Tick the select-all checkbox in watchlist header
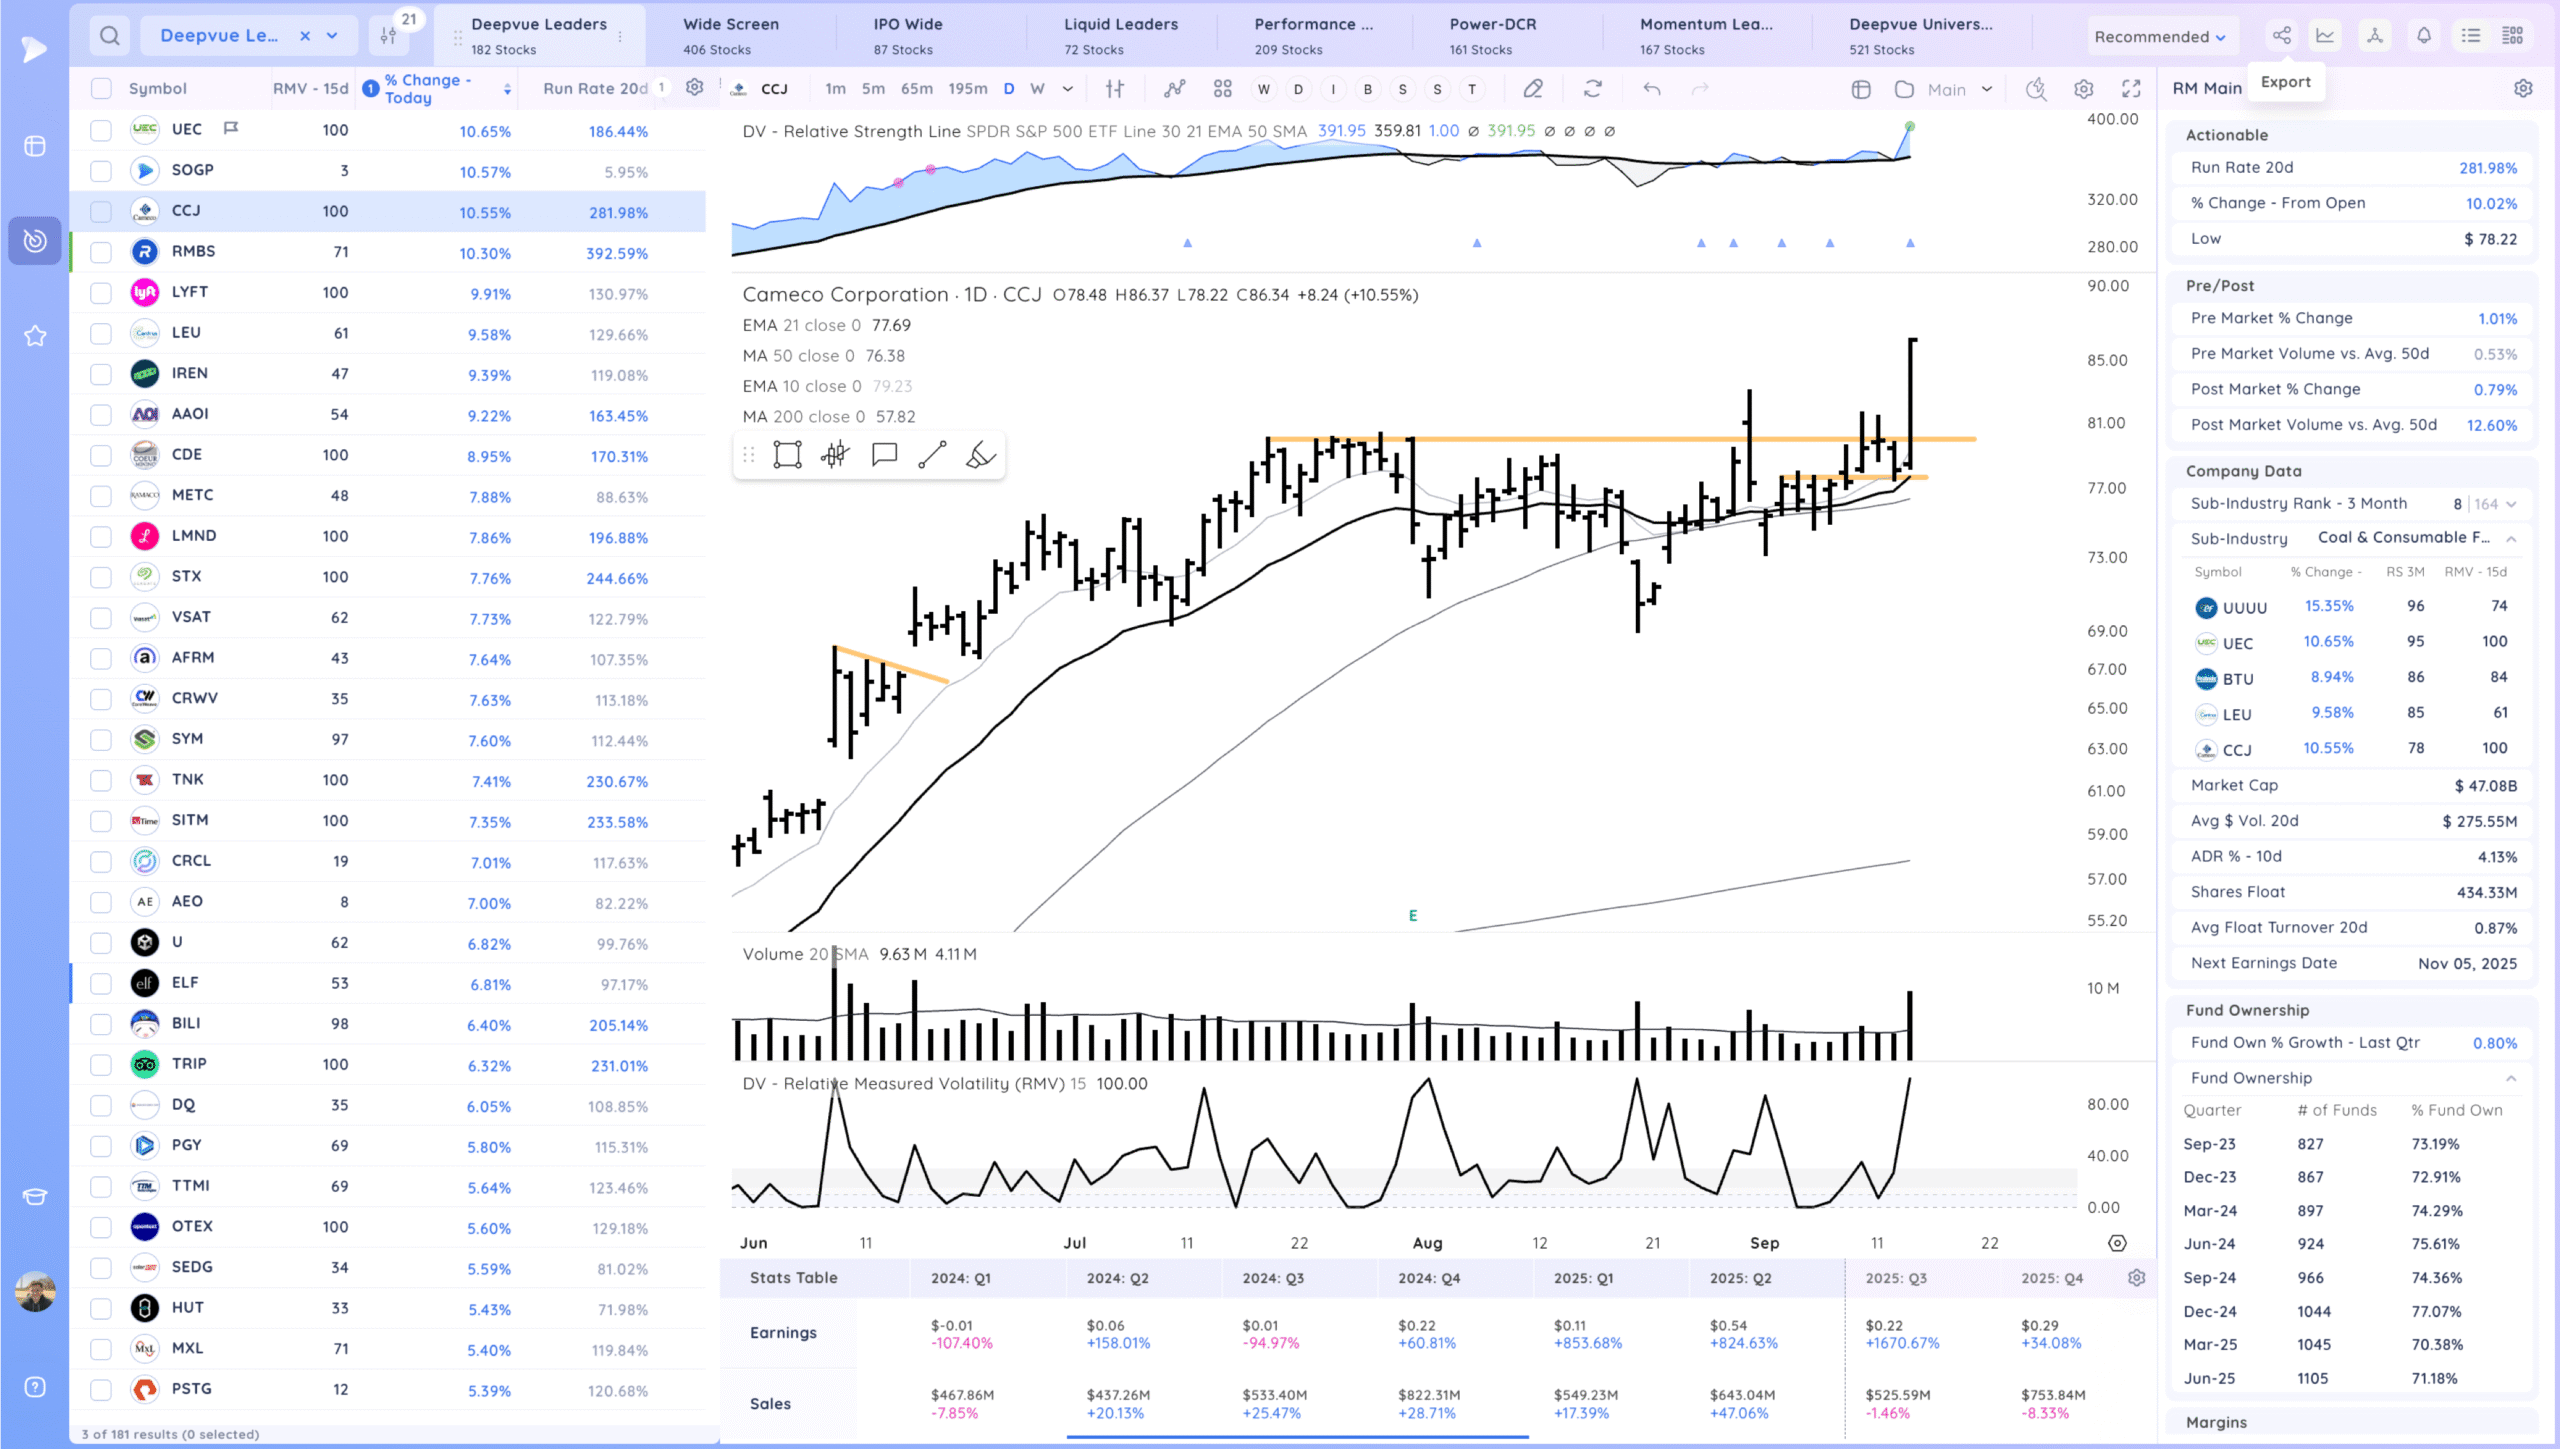 pyautogui.click(x=101, y=88)
